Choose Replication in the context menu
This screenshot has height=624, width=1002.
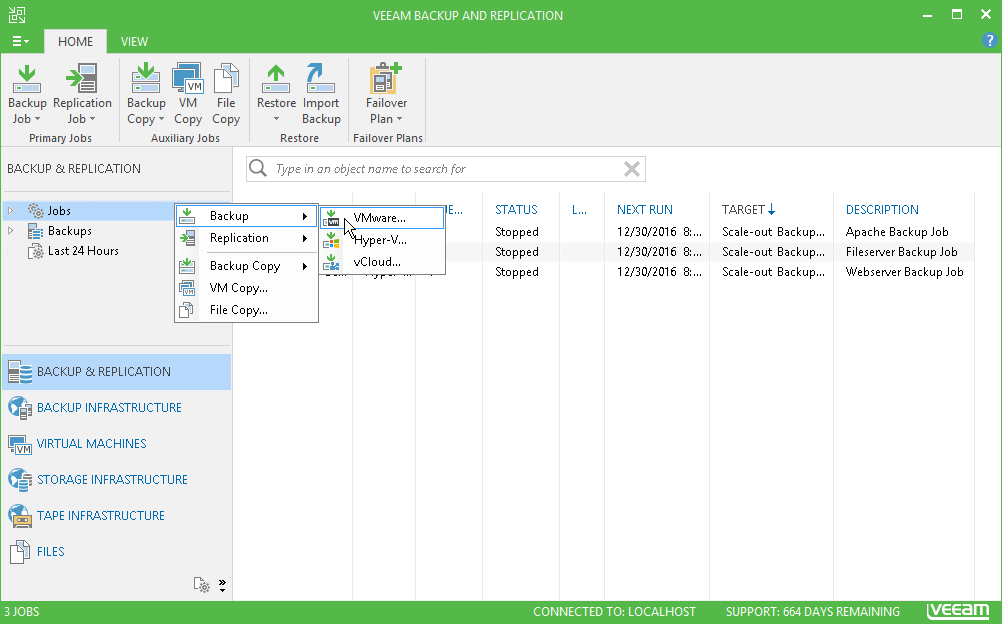click(247, 238)
